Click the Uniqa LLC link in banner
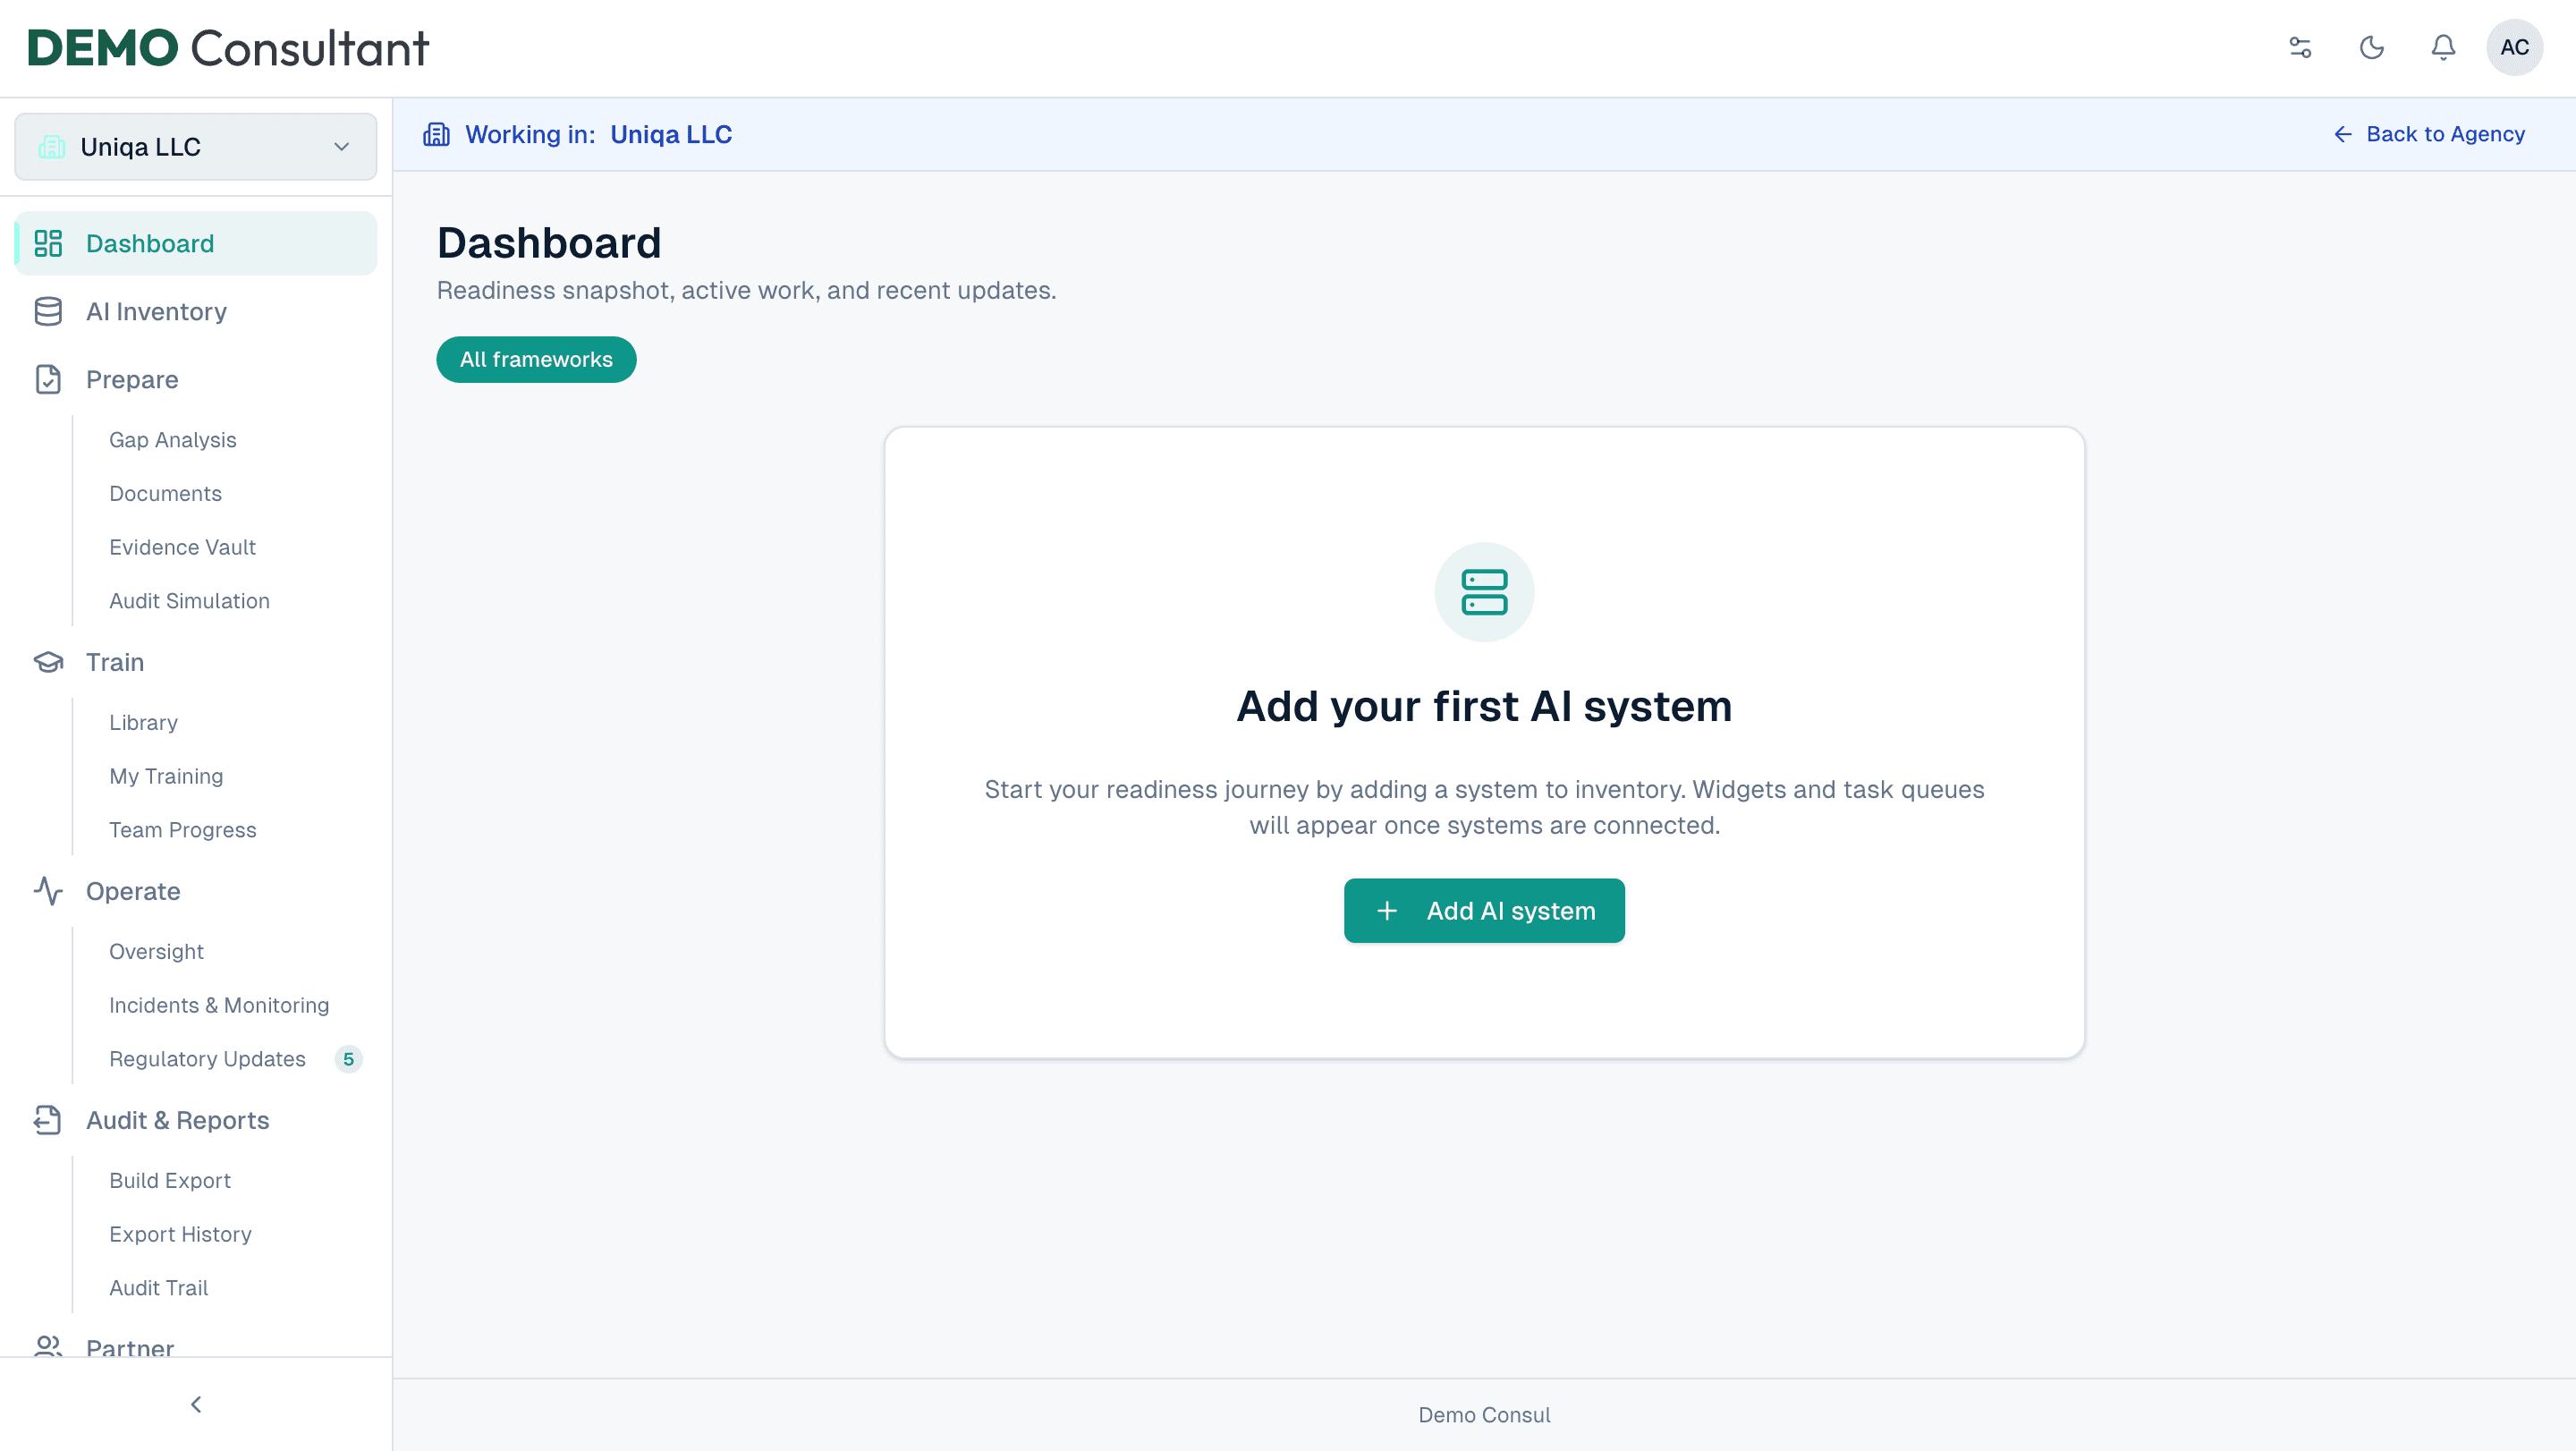2576x1451 pixels. tap(671, 134)
